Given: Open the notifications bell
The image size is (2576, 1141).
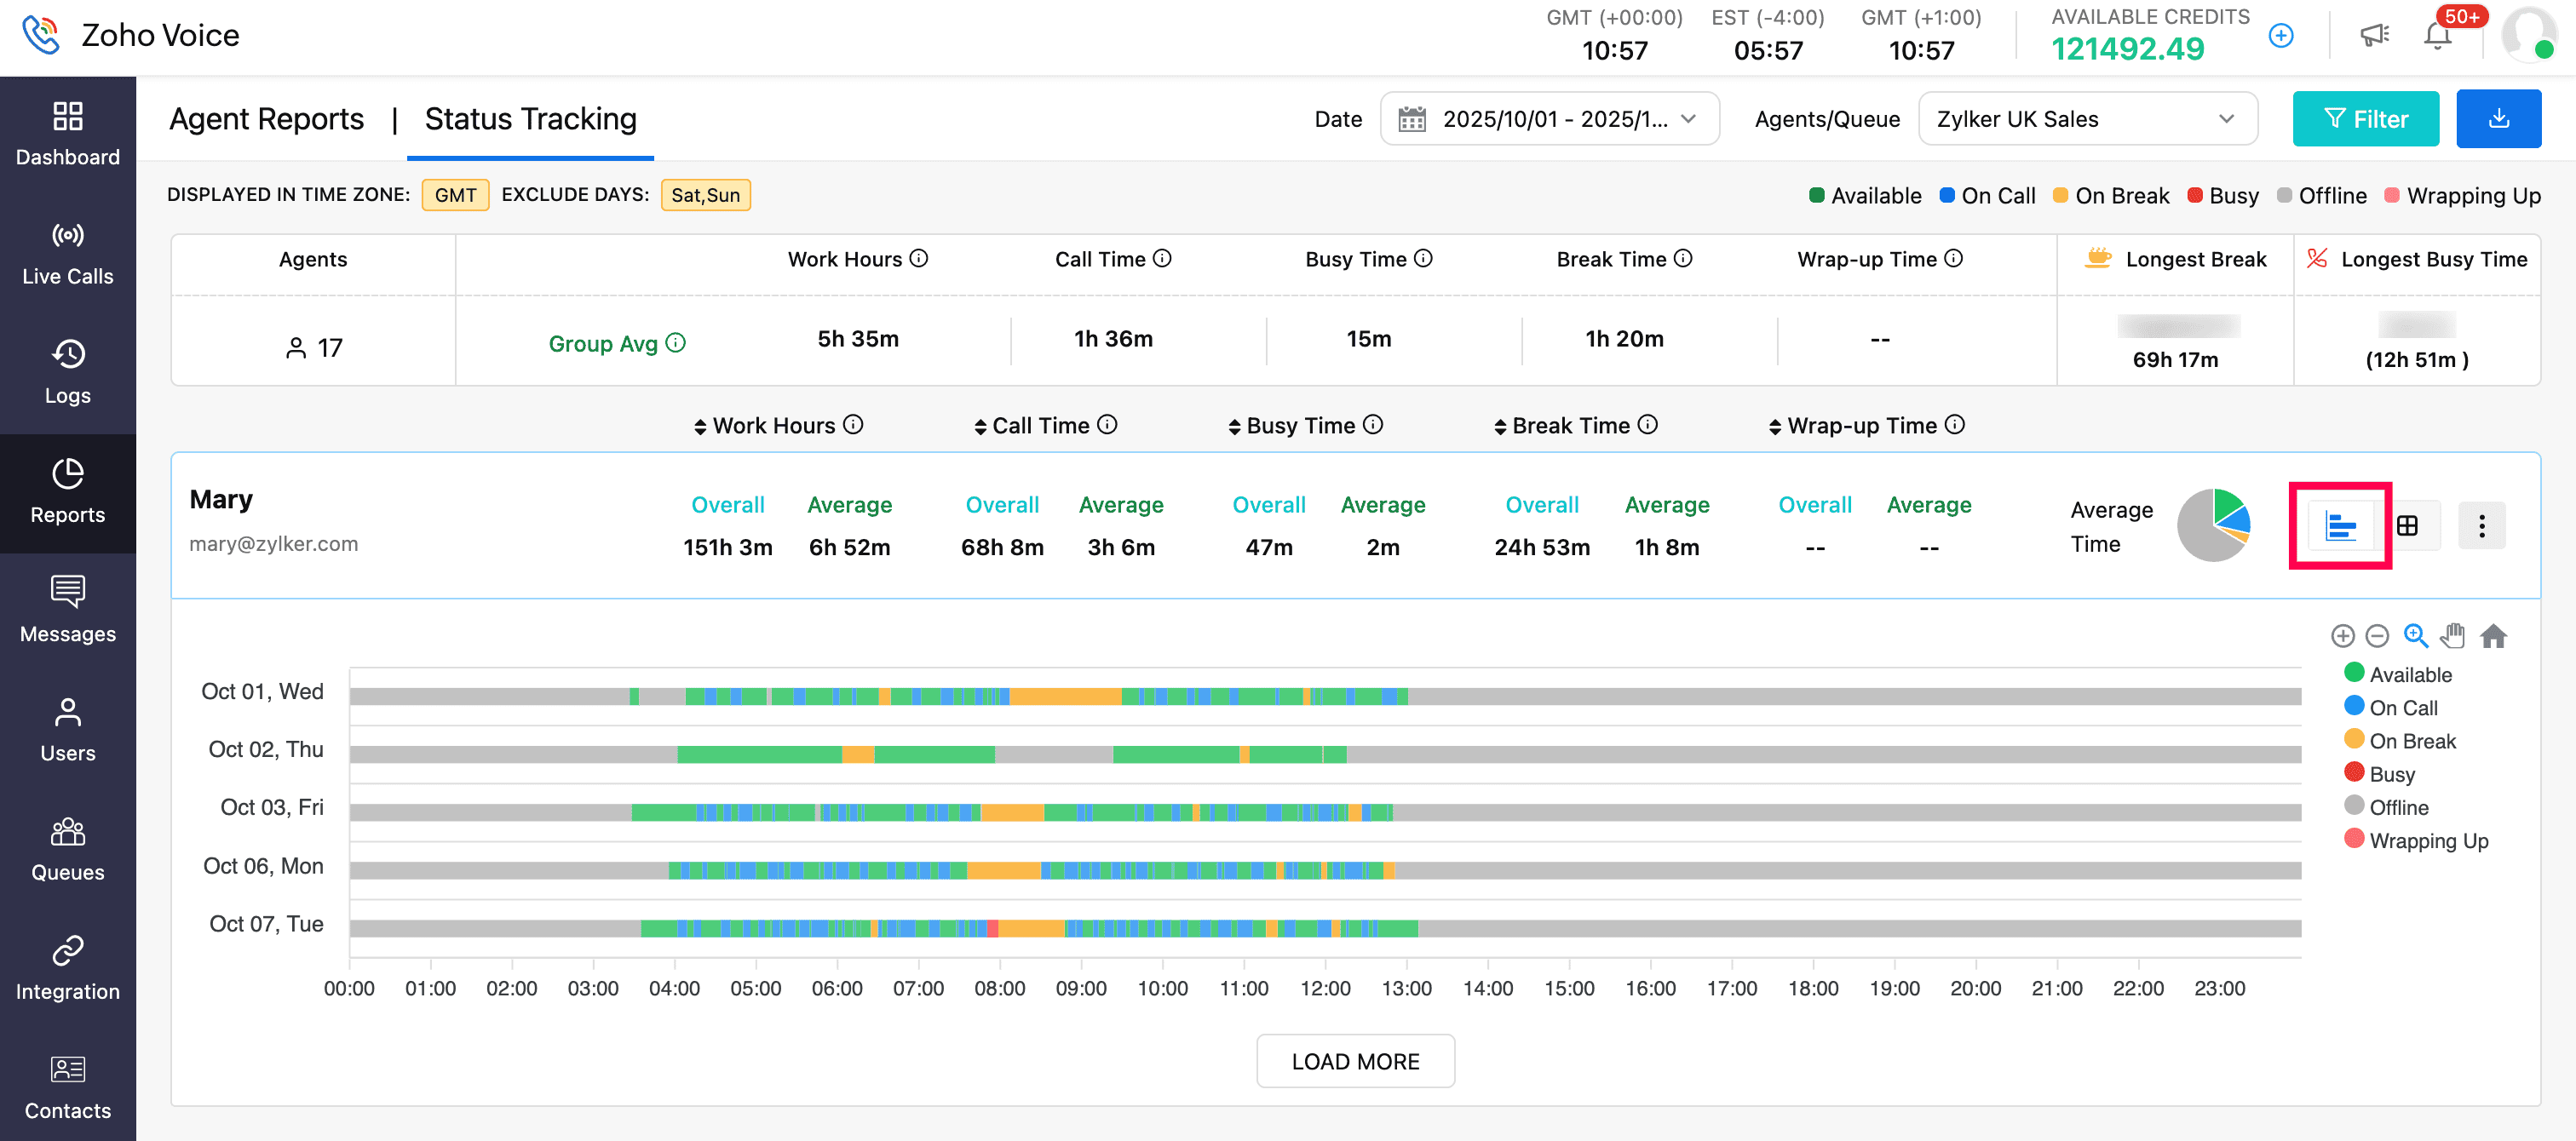Looking at the screenshot, I should click(x=2437, y=37).
